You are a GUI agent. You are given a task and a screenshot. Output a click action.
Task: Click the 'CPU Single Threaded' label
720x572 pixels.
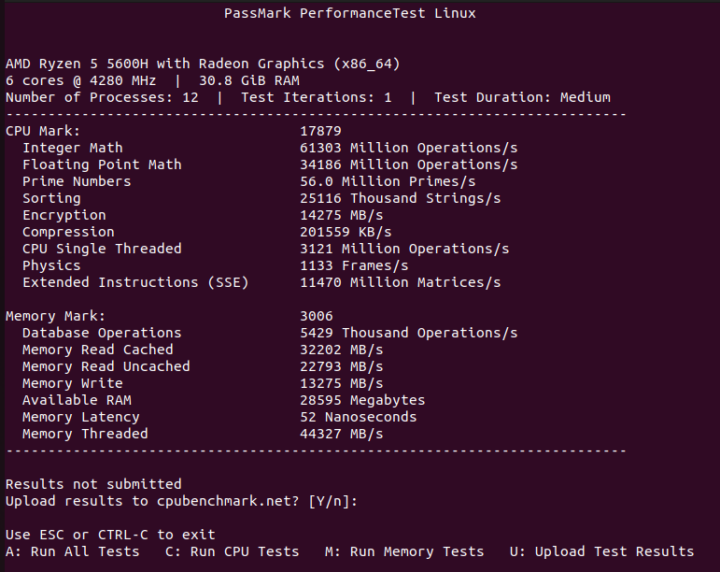102,249
